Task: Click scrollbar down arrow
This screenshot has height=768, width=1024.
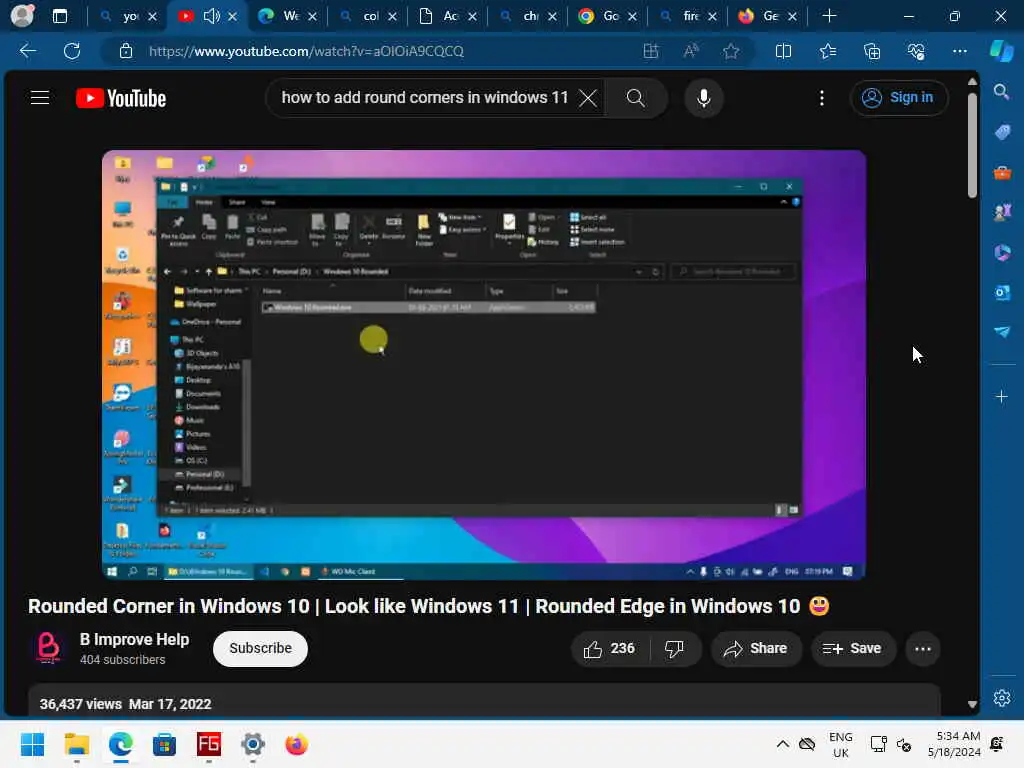Action: point(972,704)
